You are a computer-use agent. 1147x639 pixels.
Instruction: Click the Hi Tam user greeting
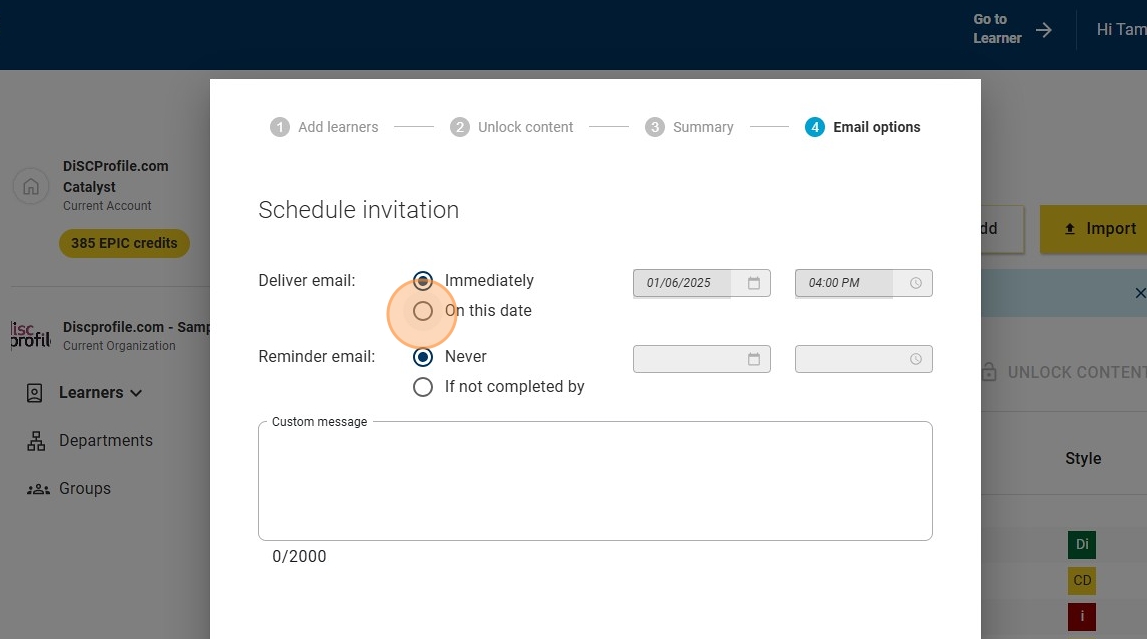click(x=1121, y=29)
